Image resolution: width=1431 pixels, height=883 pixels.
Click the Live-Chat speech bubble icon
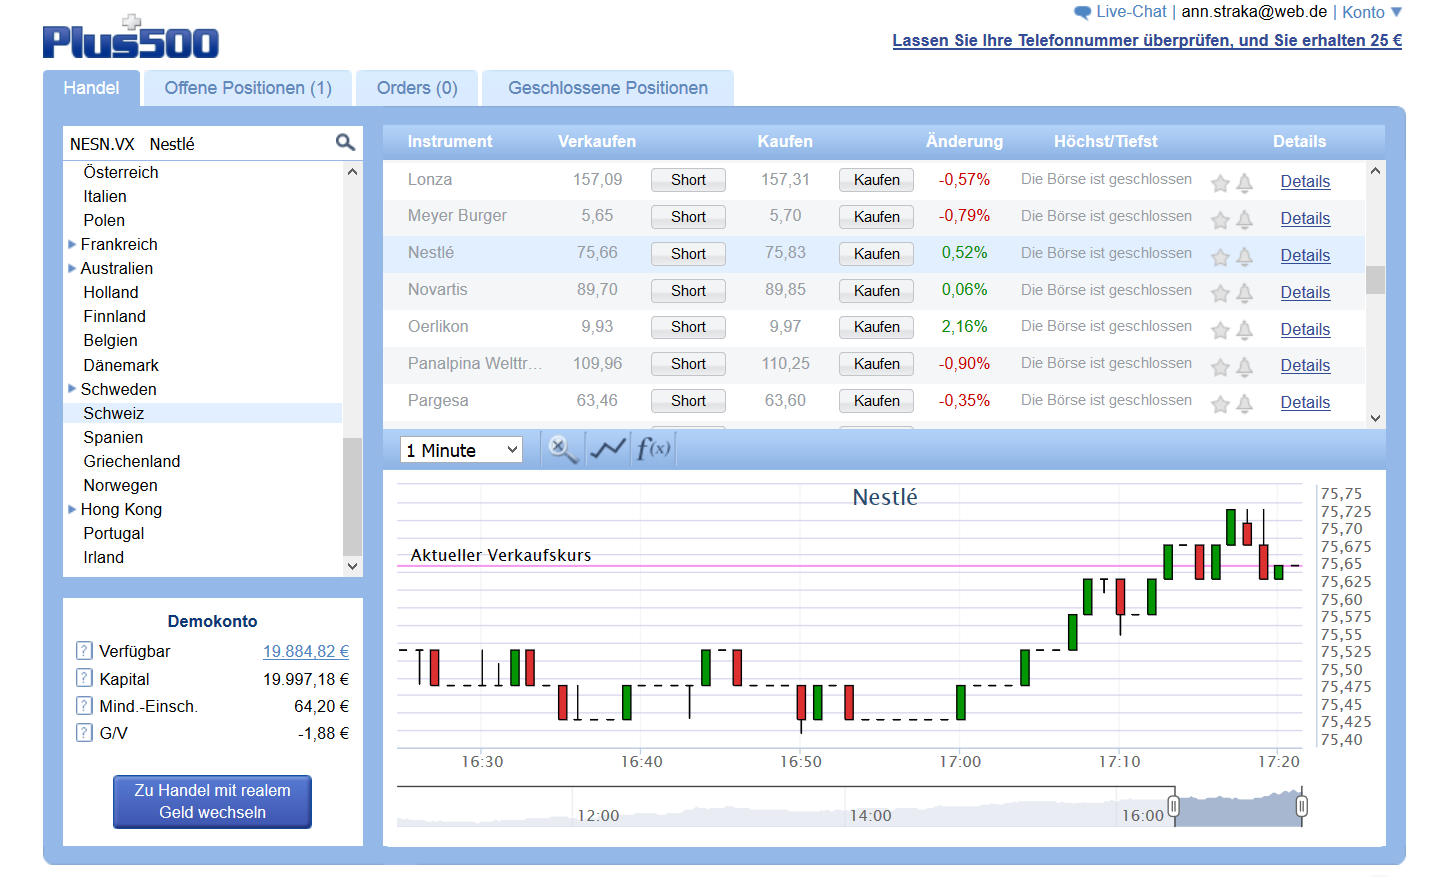coord(1082,13)
